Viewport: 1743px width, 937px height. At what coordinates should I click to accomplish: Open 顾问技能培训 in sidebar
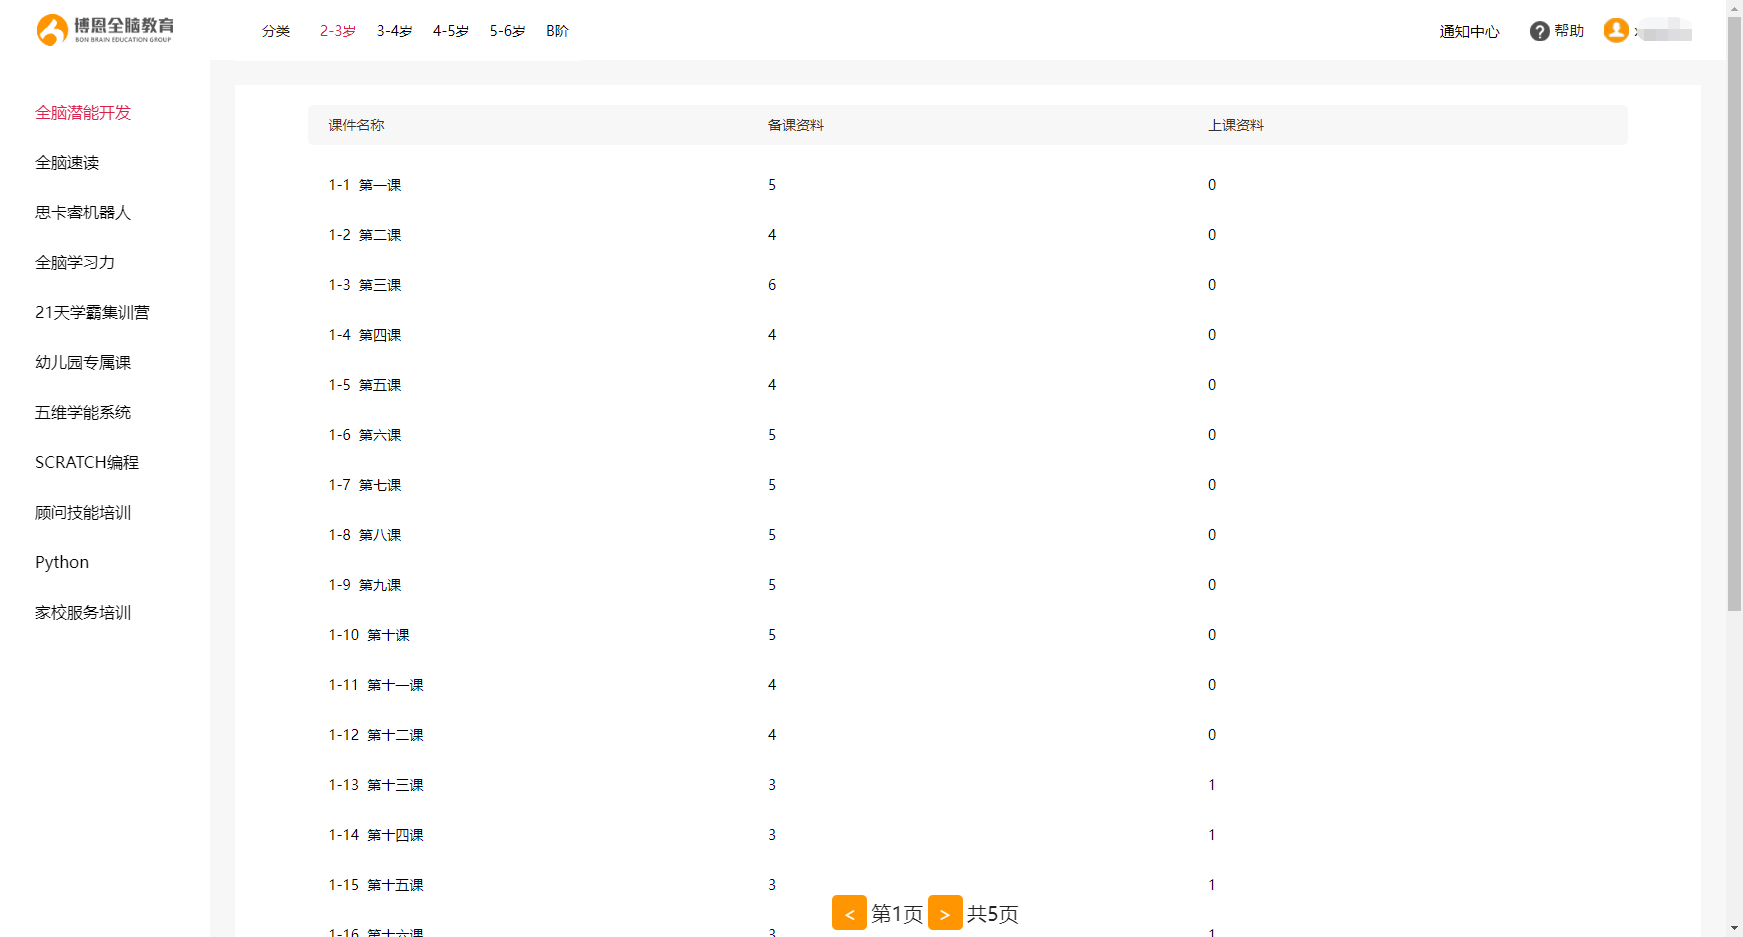83,513
